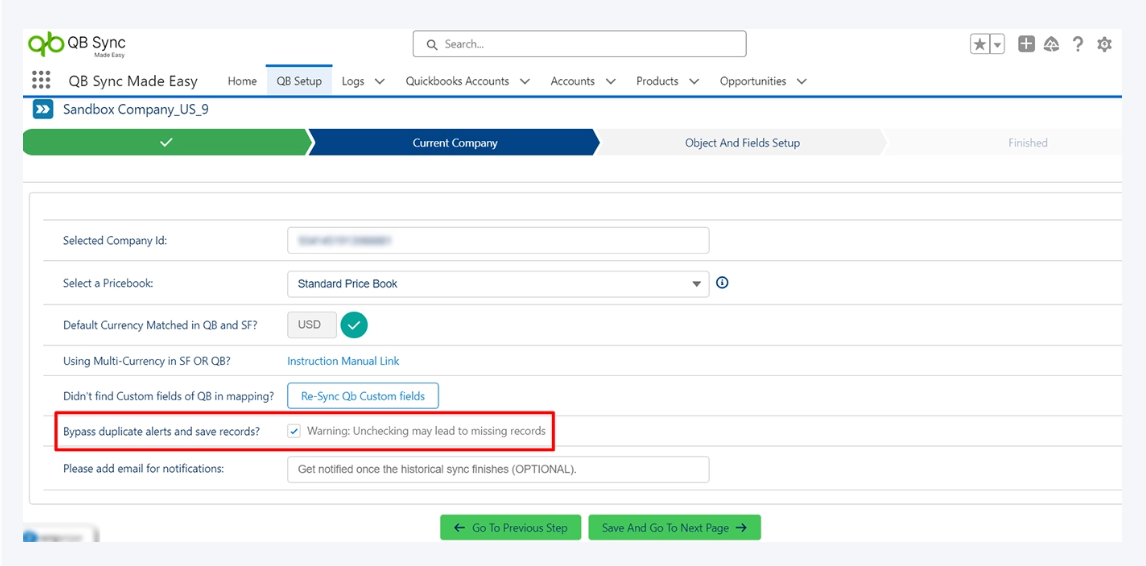The width and height of the screenshot is (1146, 566).
Task: Click Re-Sync Qb Custom fields button
Action: [x=363, y=396]
